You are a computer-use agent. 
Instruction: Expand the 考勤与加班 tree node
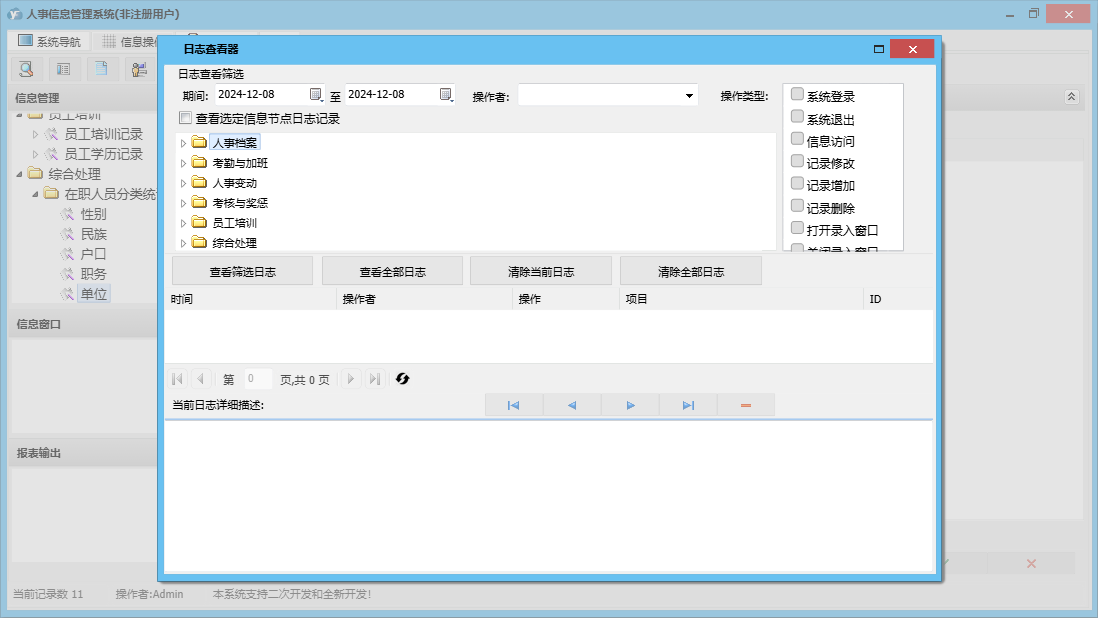coord(183,163)
